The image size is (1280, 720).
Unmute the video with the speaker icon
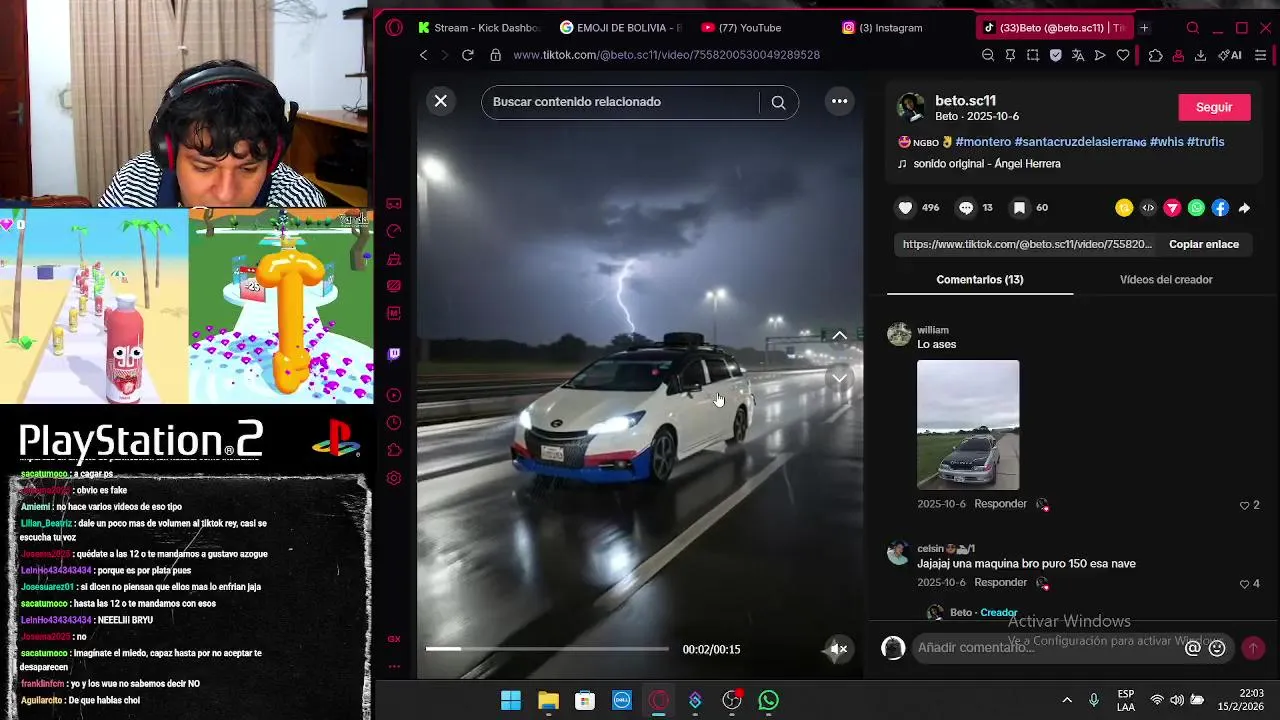point(839,649)
